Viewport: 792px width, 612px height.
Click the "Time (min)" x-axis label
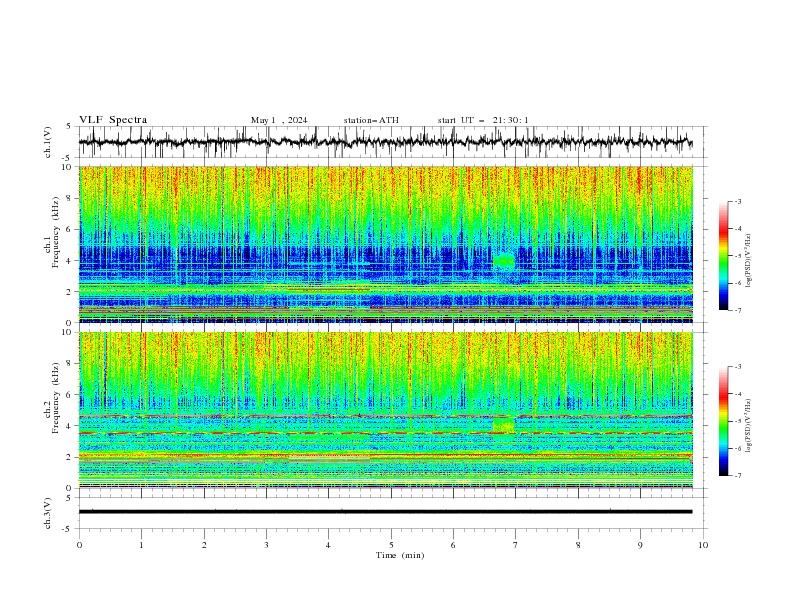(x=400, y=555)
